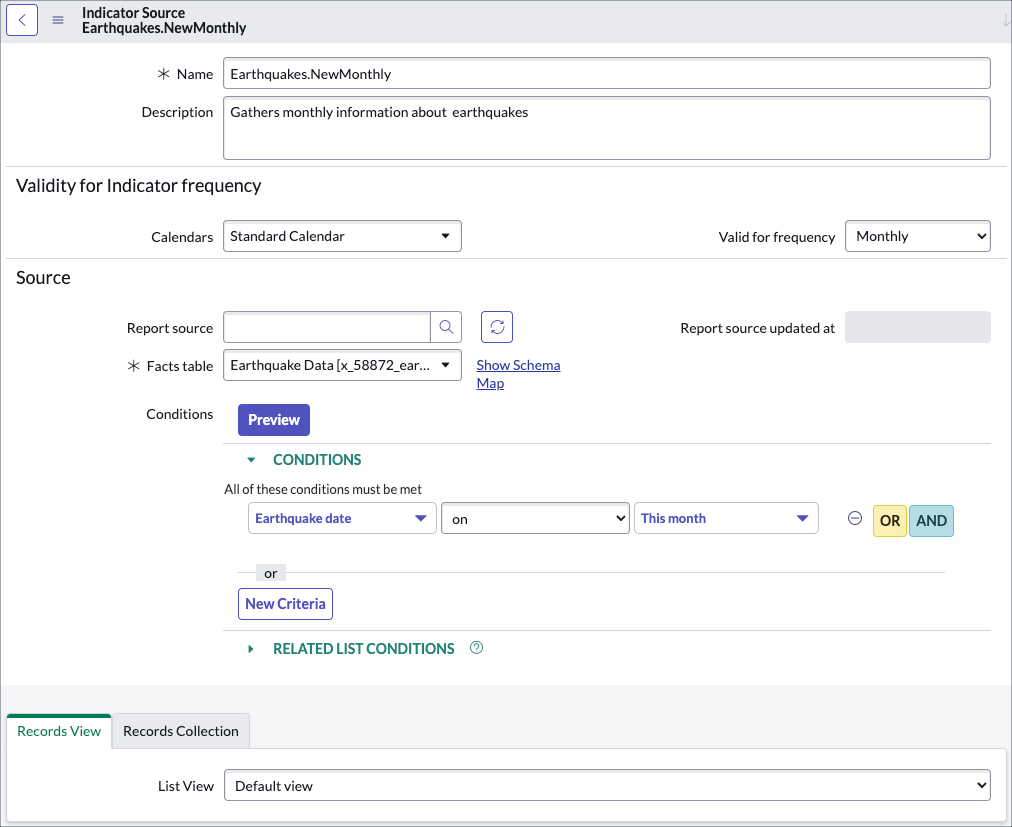Screen dimensions: 1012x827
Task: Select the Records View tab
Action: click(58, 731)
